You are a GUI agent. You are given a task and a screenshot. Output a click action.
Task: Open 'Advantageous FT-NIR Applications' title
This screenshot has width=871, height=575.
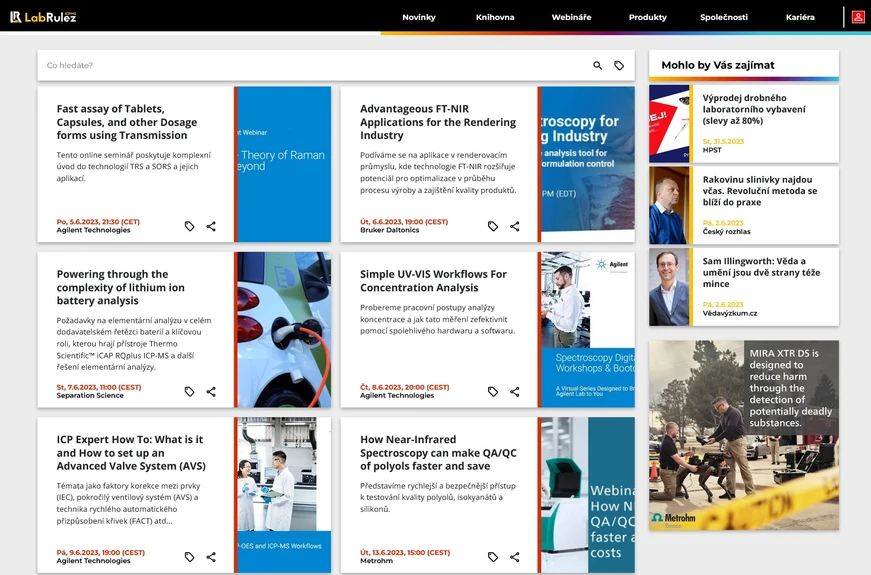pos(438,122)
